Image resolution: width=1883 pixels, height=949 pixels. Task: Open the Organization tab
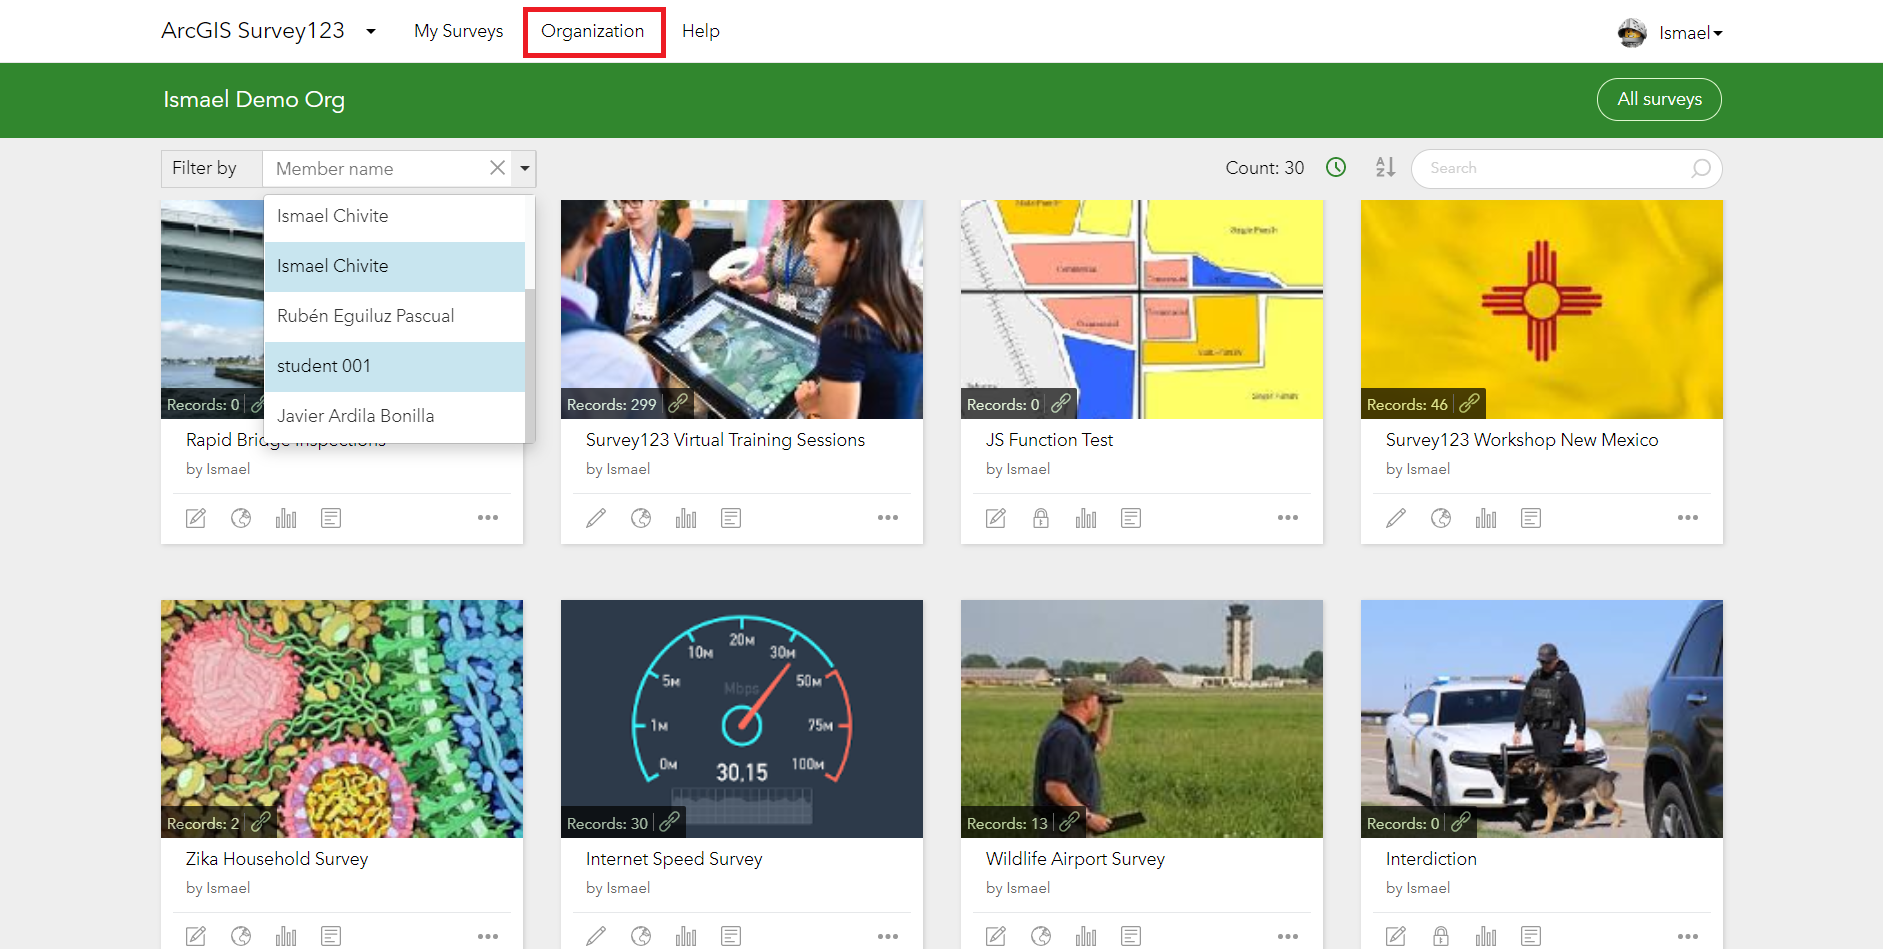click(x=593, y=31)
